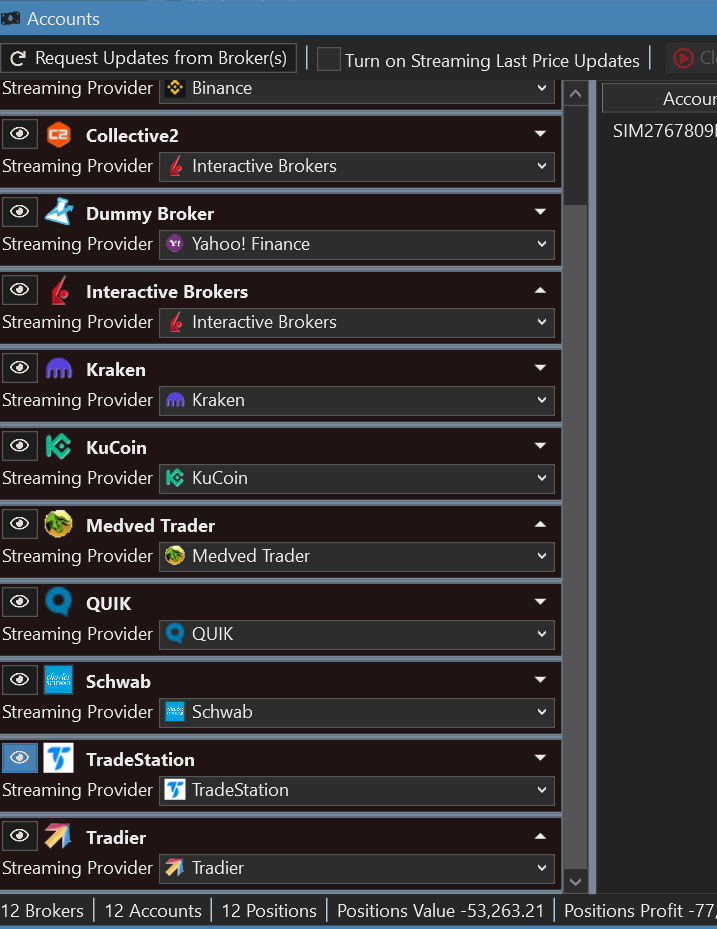Toggle visibility eye for TradeStation broker

pos(19,758)
